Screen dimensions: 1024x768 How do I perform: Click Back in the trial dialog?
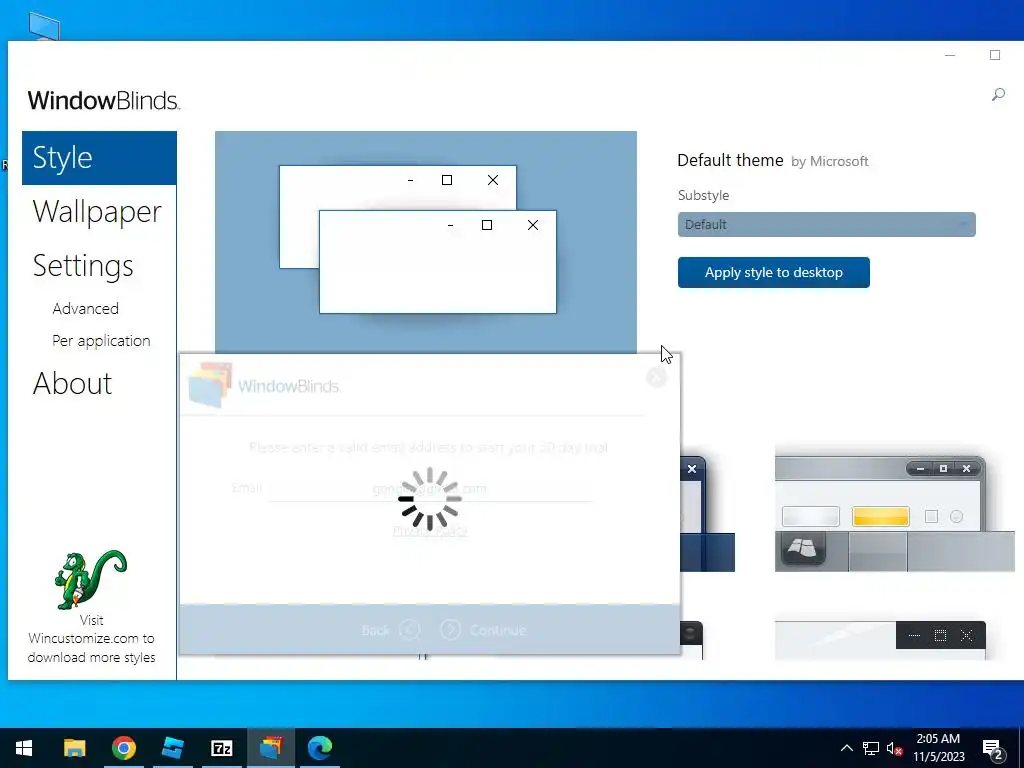point(391,630)
